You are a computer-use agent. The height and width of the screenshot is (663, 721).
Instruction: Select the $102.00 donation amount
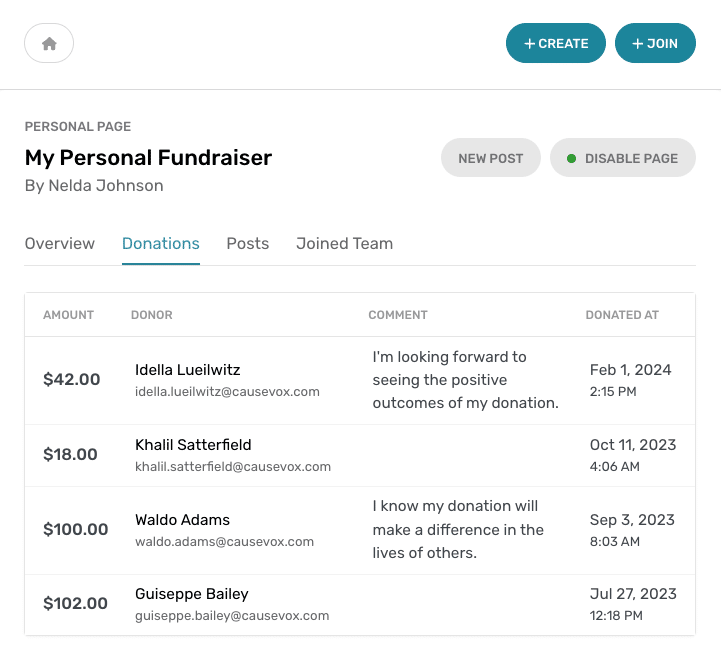(75, 603)
